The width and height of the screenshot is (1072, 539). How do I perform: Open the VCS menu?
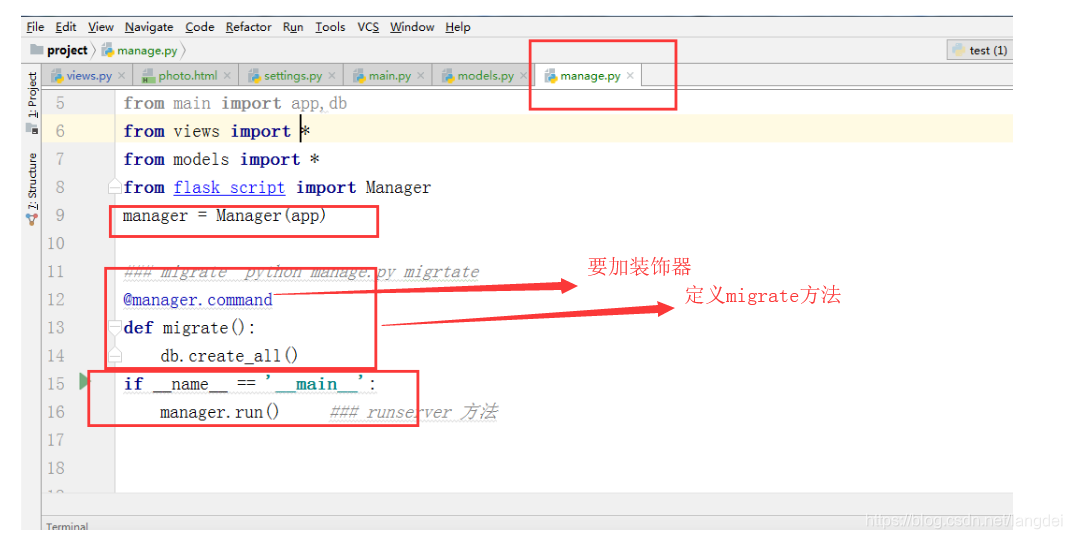tap(368, 27)
